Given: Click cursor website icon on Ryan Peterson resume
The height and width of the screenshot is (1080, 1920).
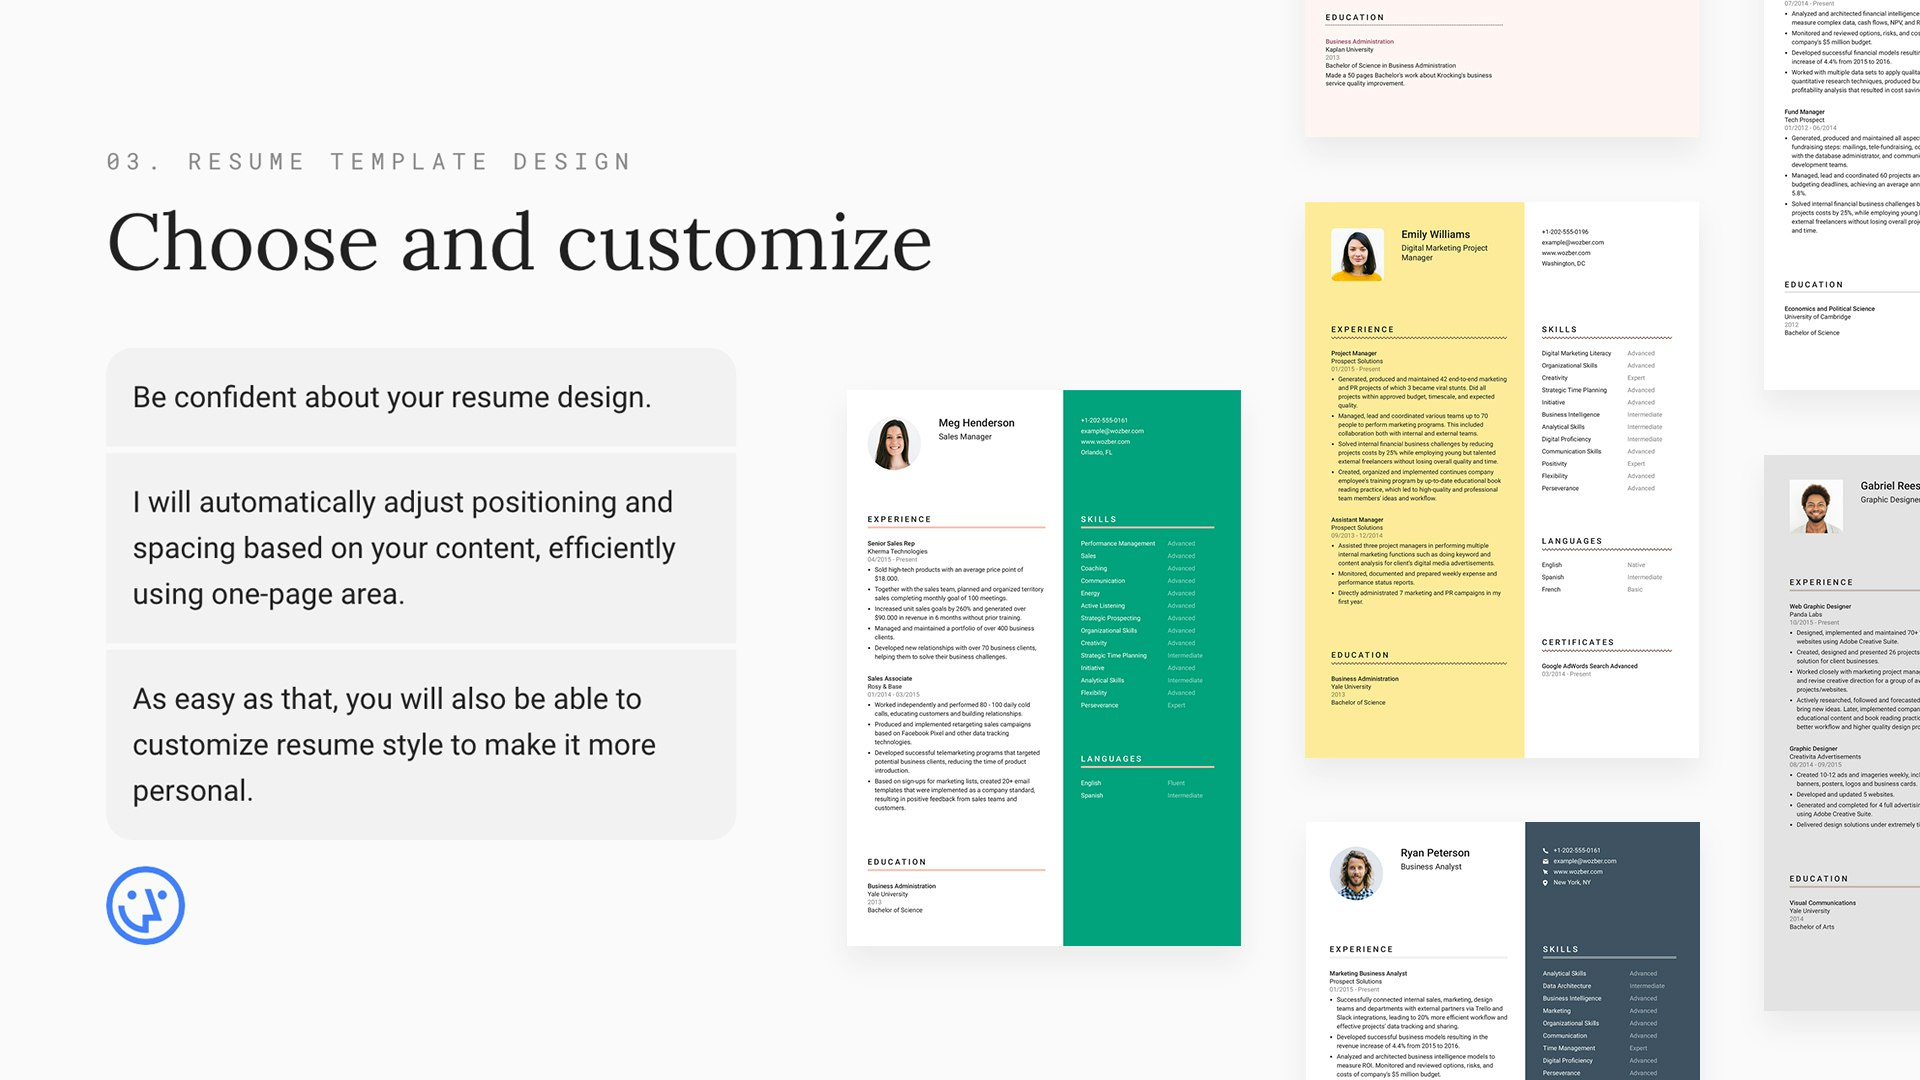Looking at the screenshot, I should [x=1545, y=872].
